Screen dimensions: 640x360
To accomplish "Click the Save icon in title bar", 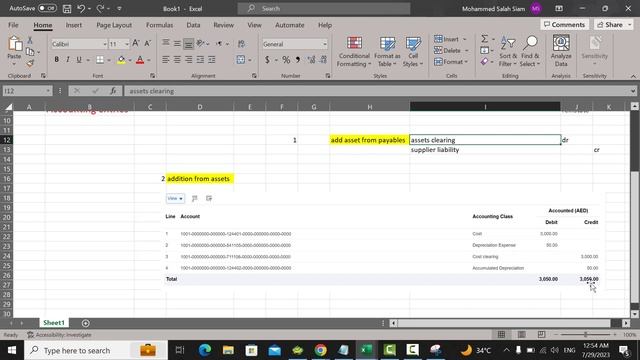I will coord(67,9).
